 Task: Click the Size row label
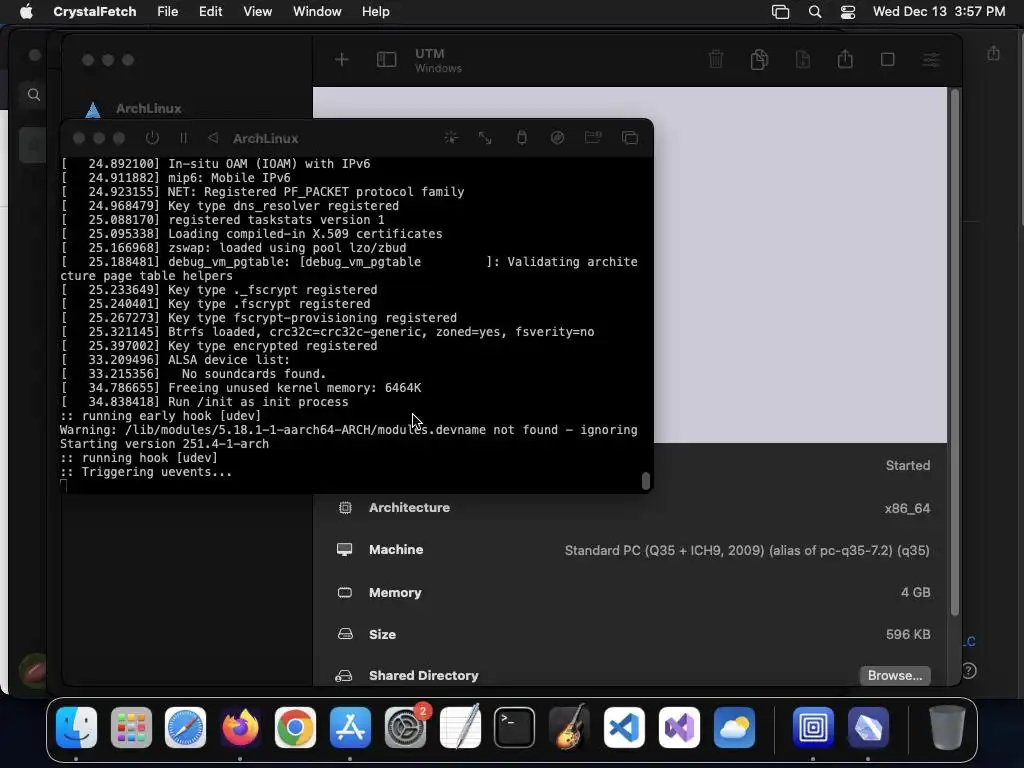[x=382, y=634]
